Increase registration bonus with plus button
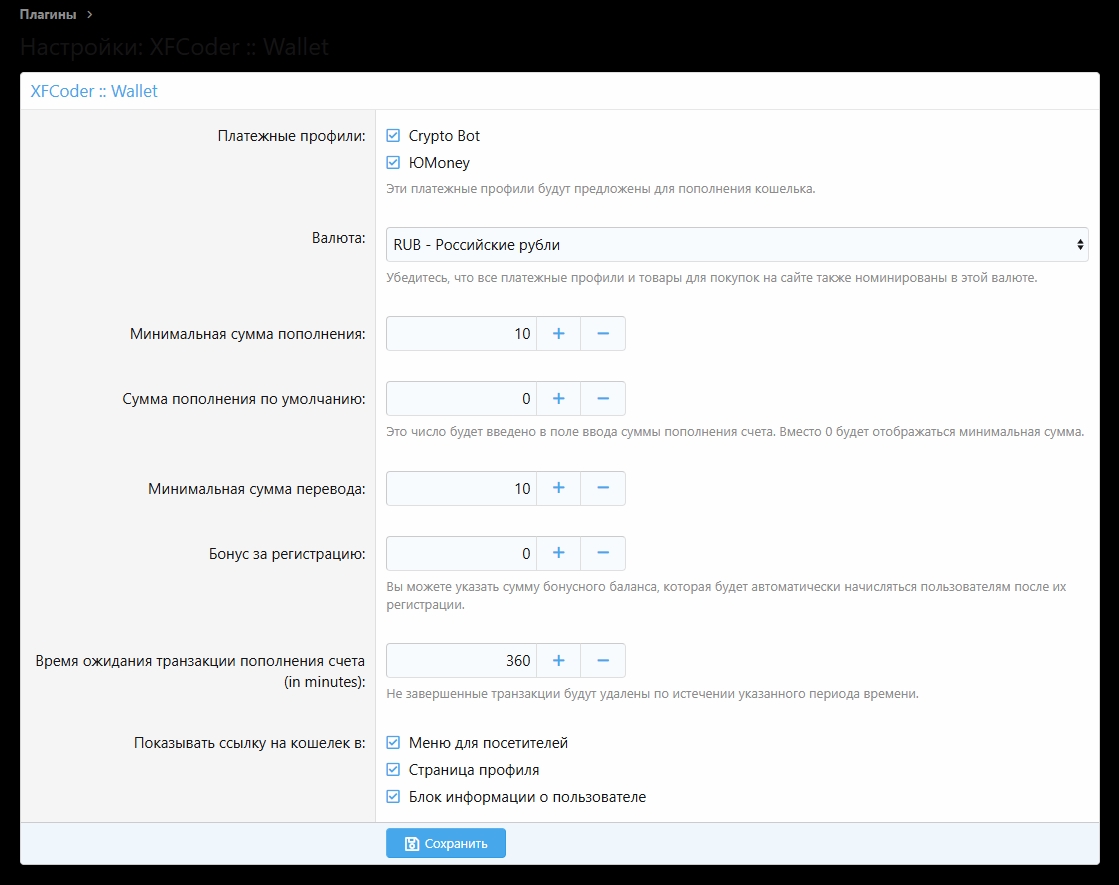The image size is (1119, 885). point(558,553)
